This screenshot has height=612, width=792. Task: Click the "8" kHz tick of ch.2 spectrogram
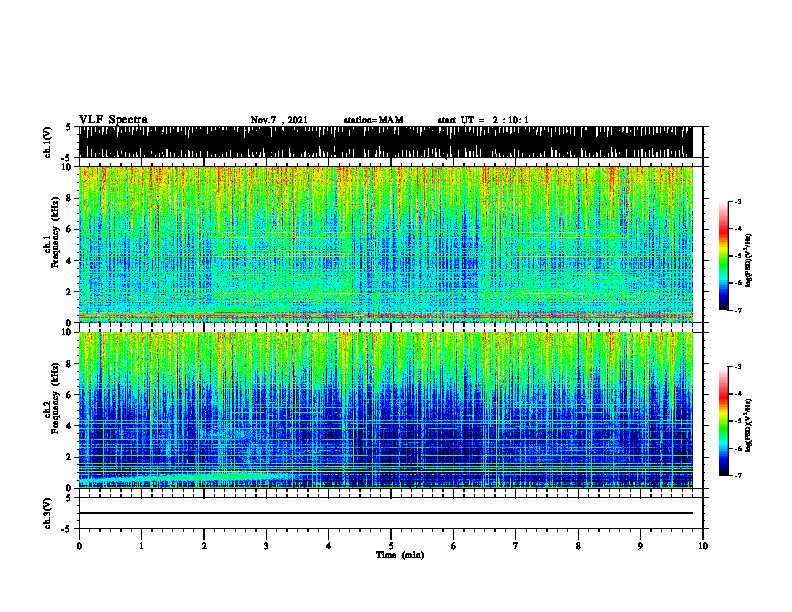[71, 364]
